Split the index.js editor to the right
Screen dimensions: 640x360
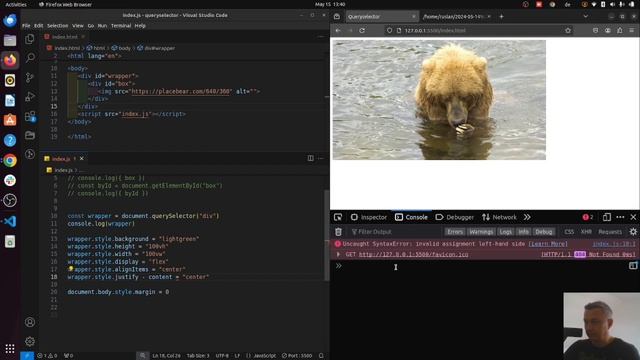click(311, 158)
